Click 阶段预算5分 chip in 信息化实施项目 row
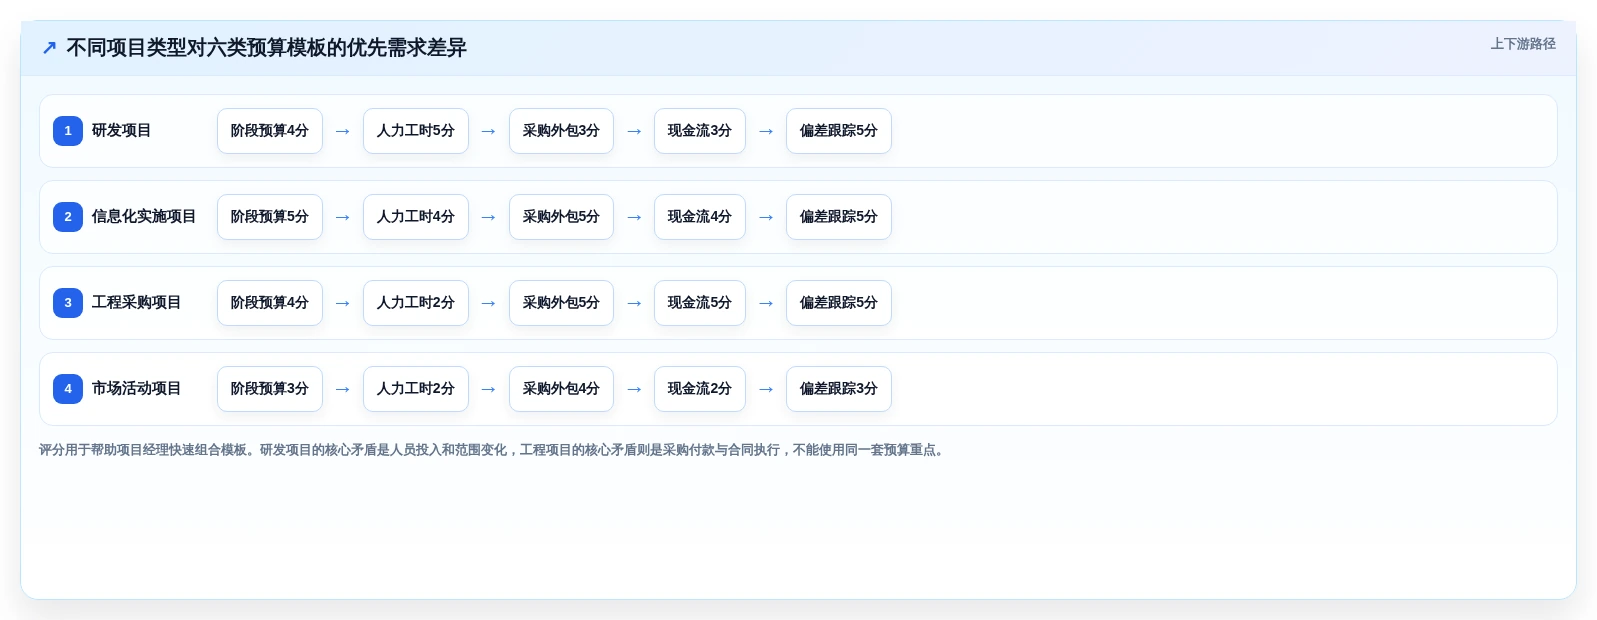The width and height of the screenshot is (1597, 620). (x=270, y=217)
